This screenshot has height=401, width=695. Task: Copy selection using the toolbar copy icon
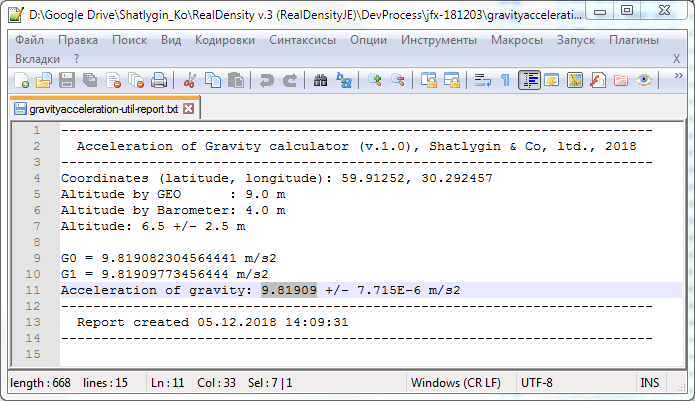coord(213,81)
